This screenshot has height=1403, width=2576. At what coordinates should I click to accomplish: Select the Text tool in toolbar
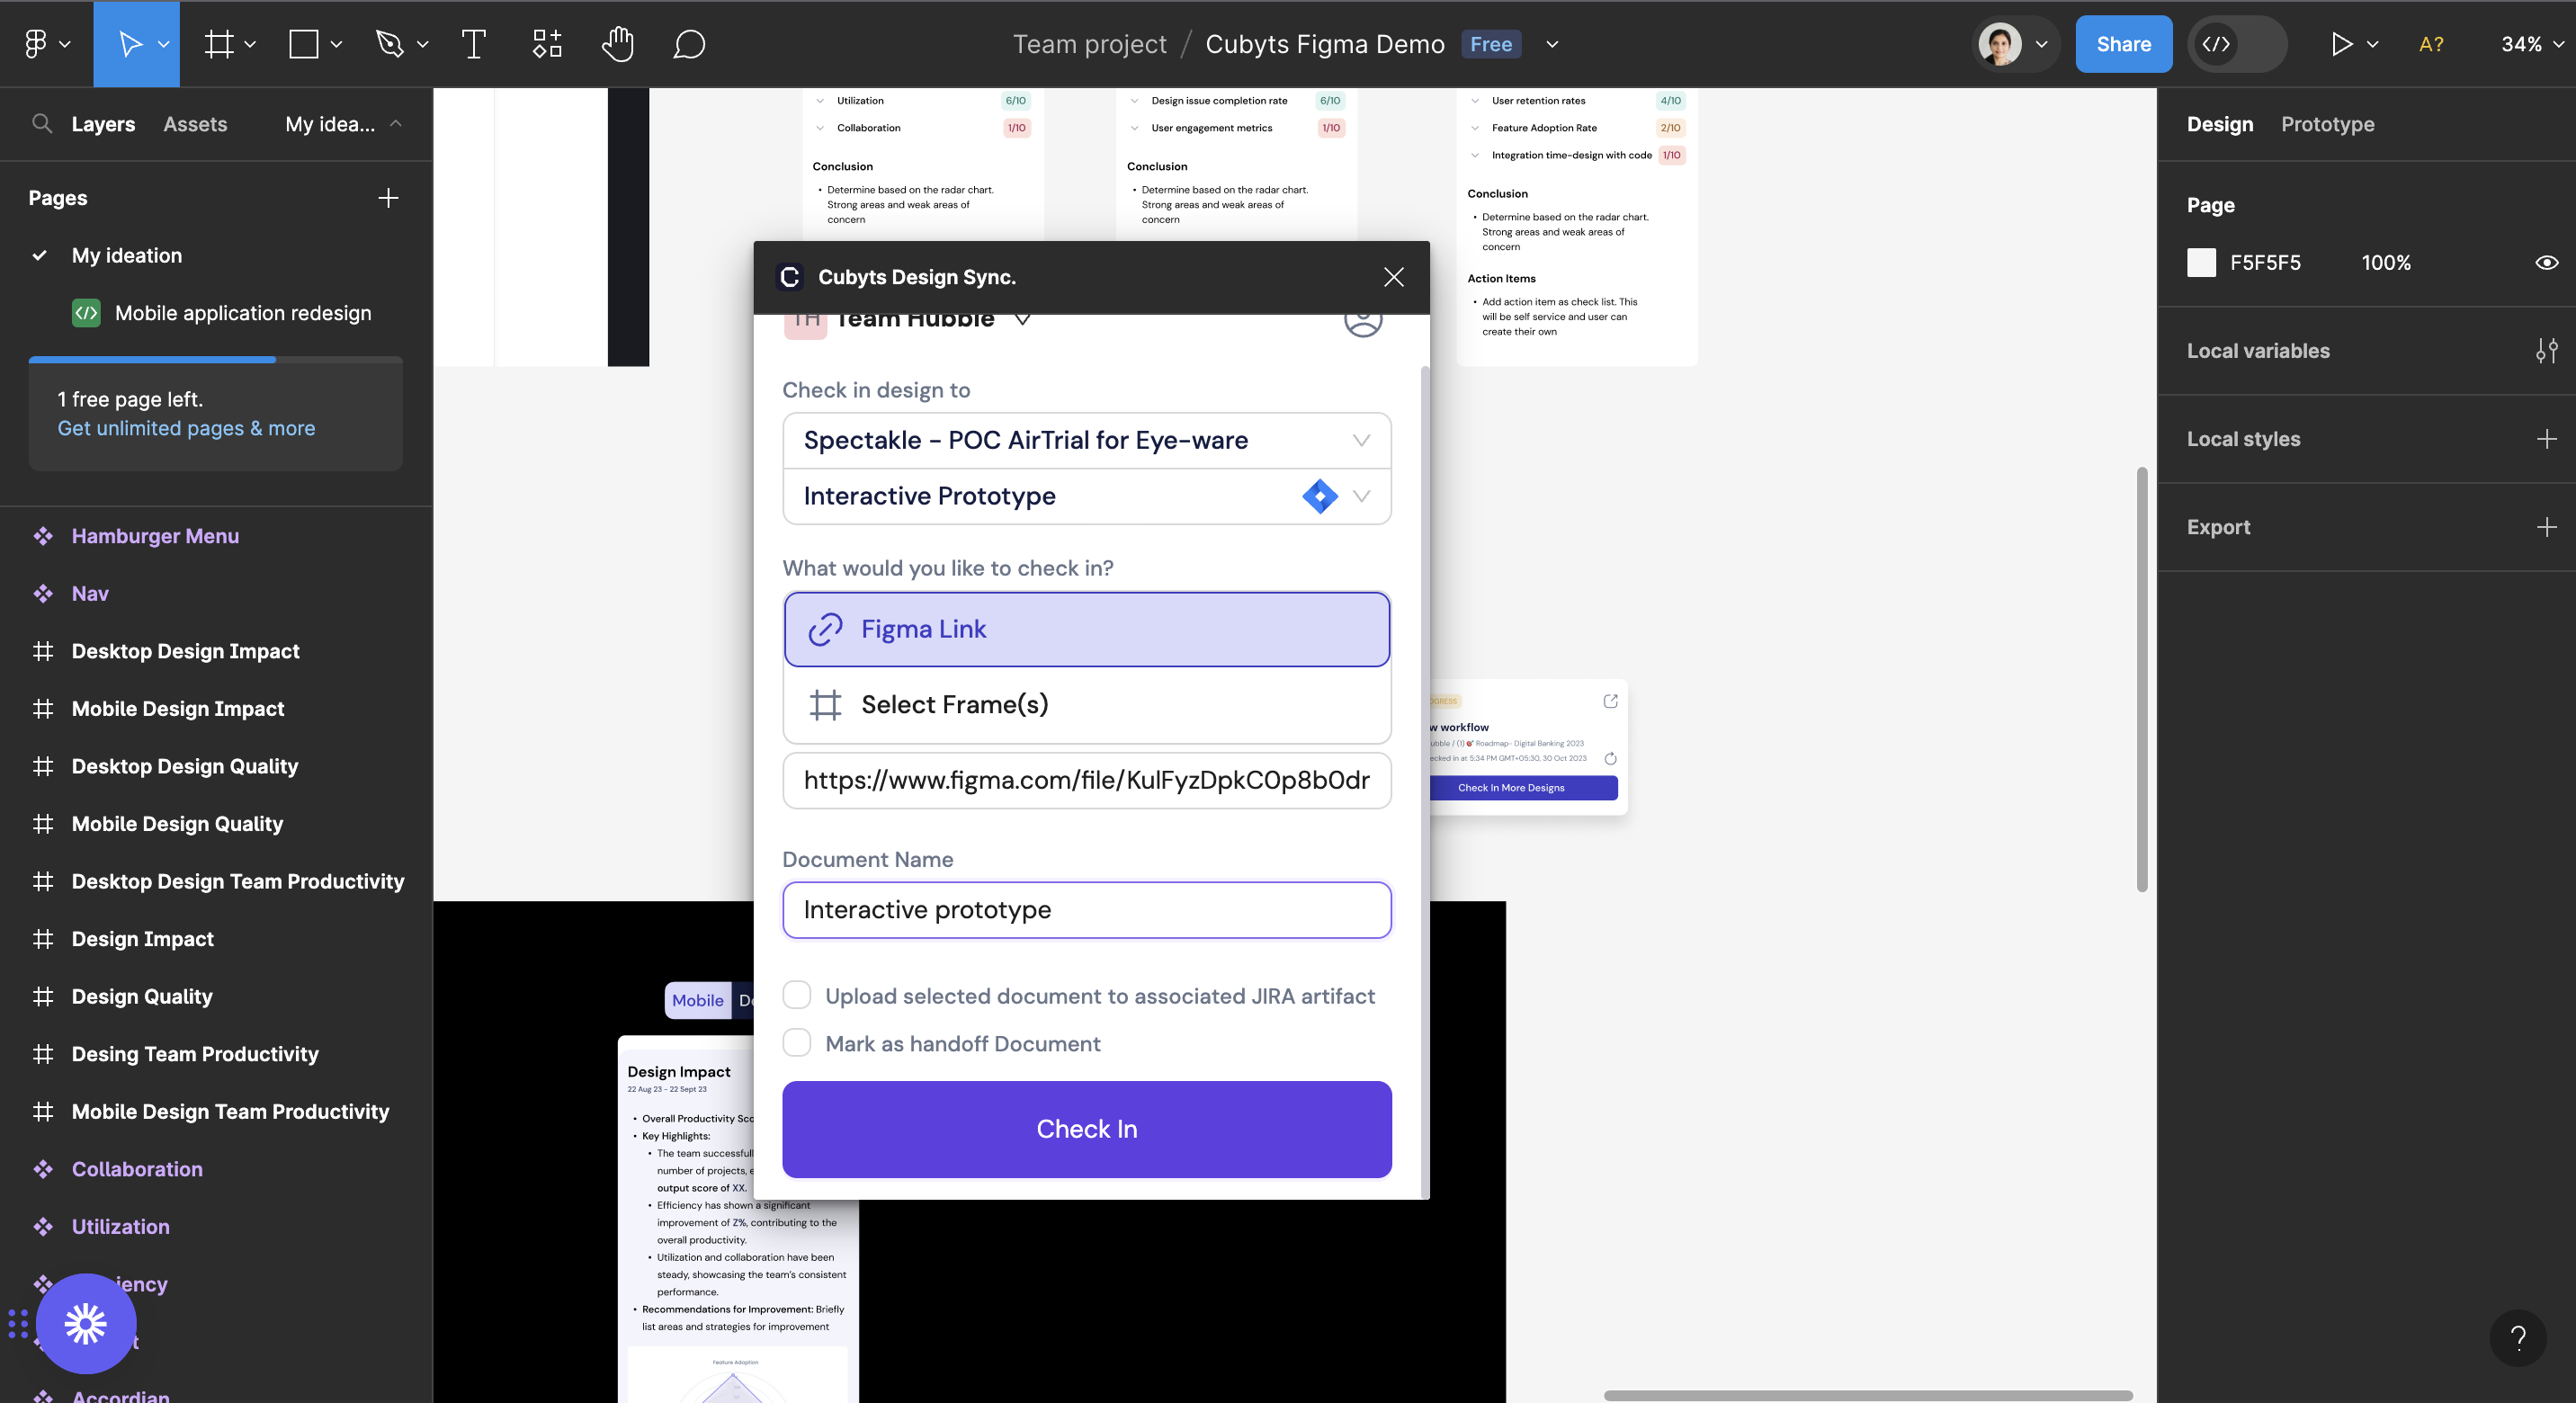tap(473, 44)
